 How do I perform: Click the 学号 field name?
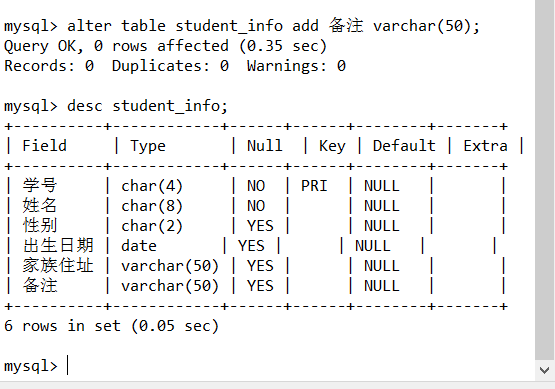coord(40,185)
